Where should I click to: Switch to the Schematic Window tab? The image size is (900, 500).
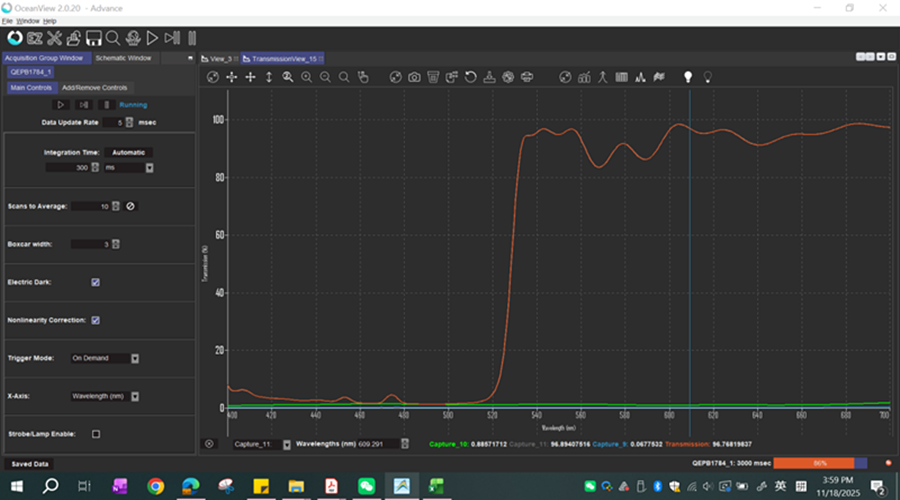(123, 58)
